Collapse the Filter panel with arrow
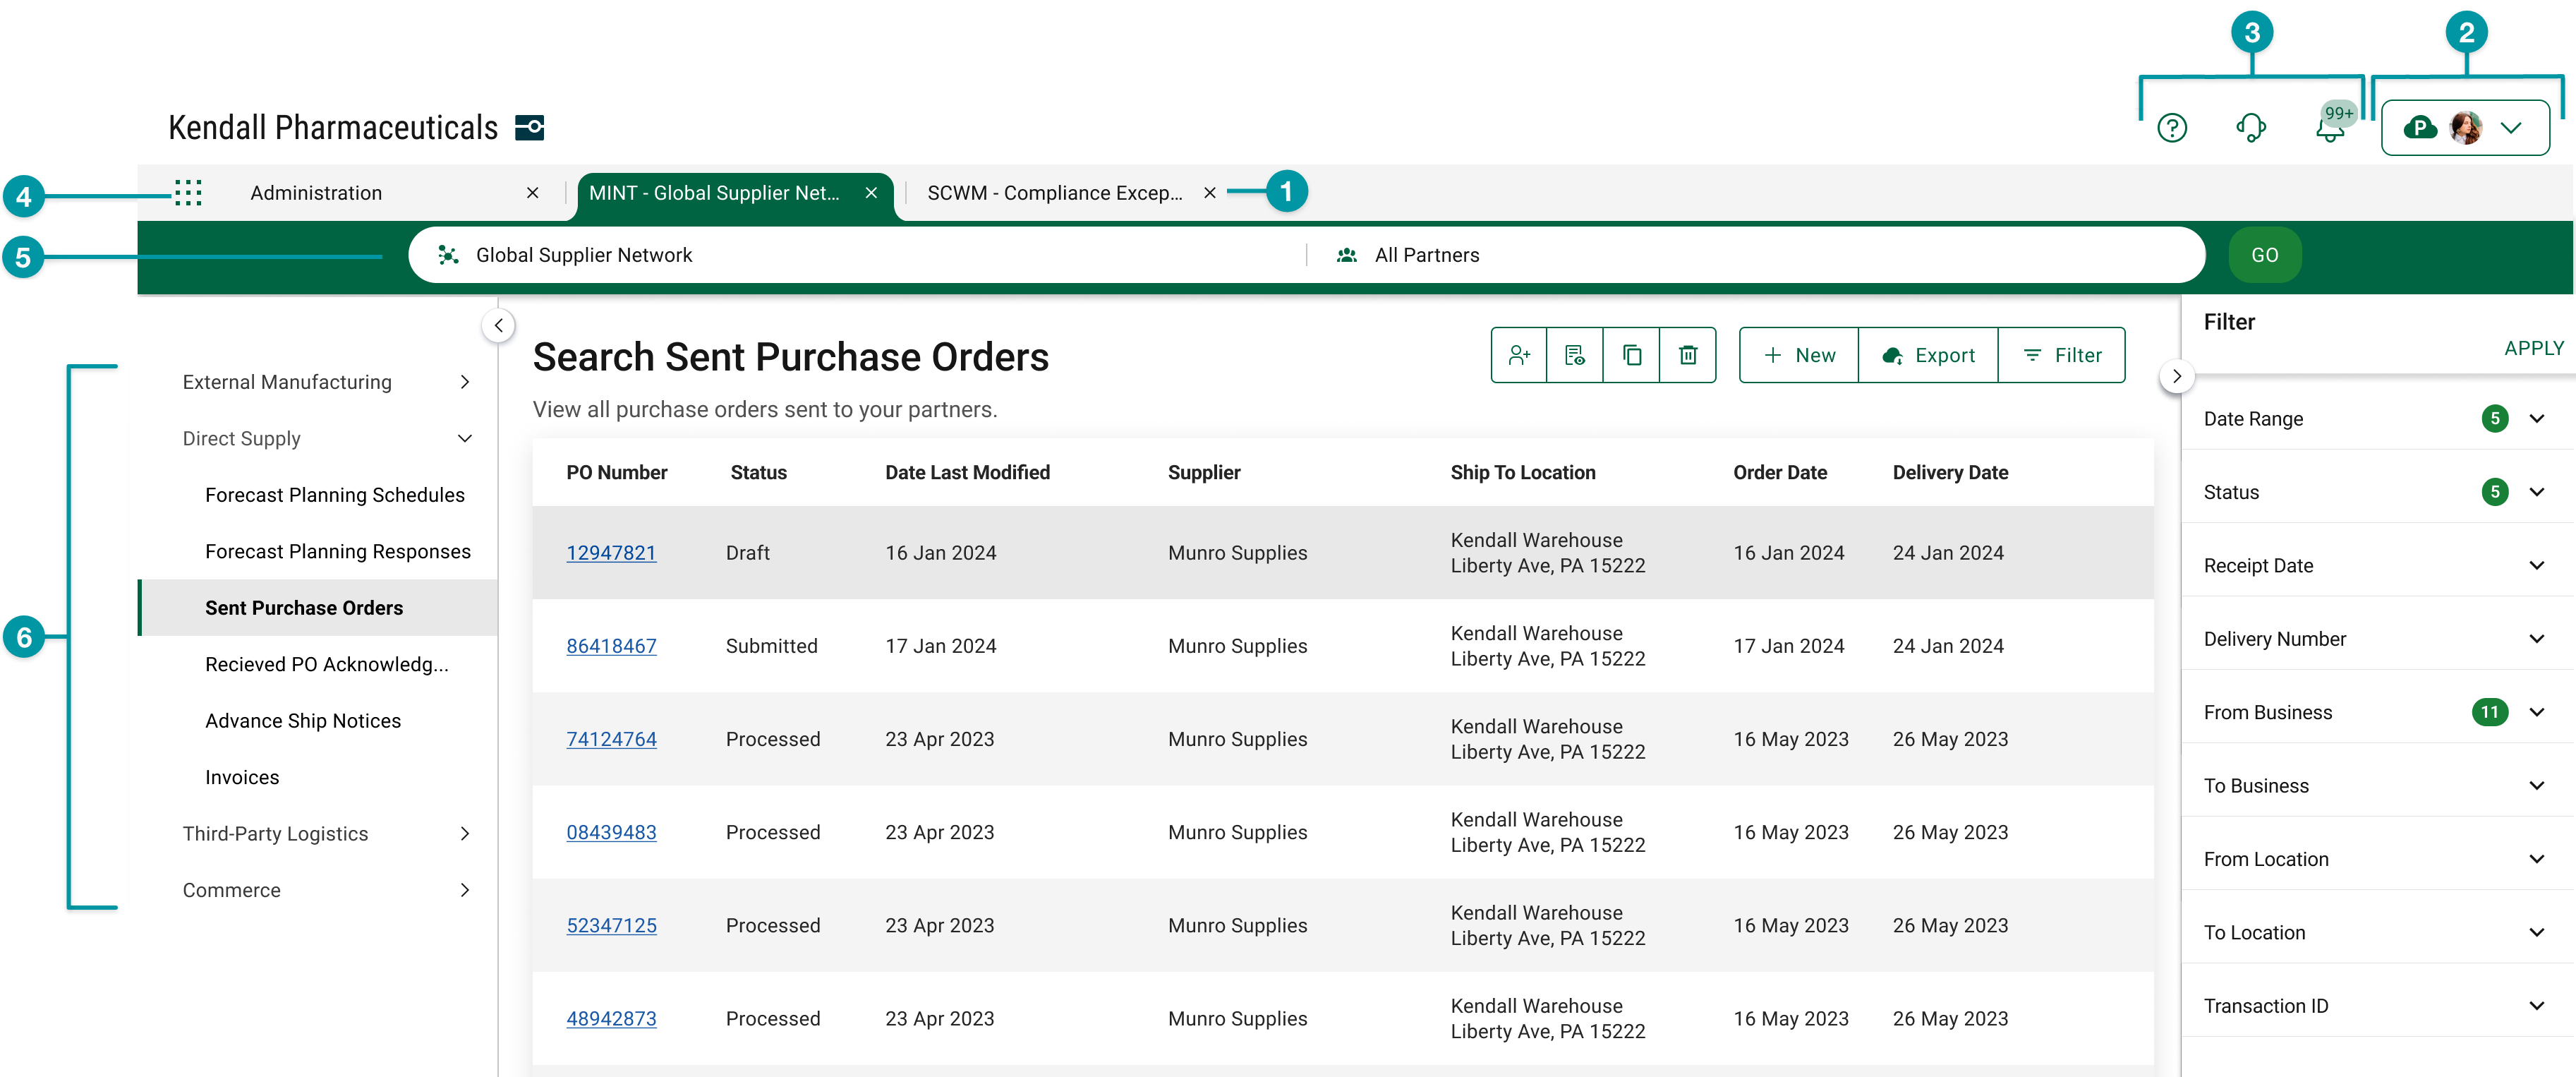Image resolution: width=2576 pixels, height=1077 pixels. 2176,377
